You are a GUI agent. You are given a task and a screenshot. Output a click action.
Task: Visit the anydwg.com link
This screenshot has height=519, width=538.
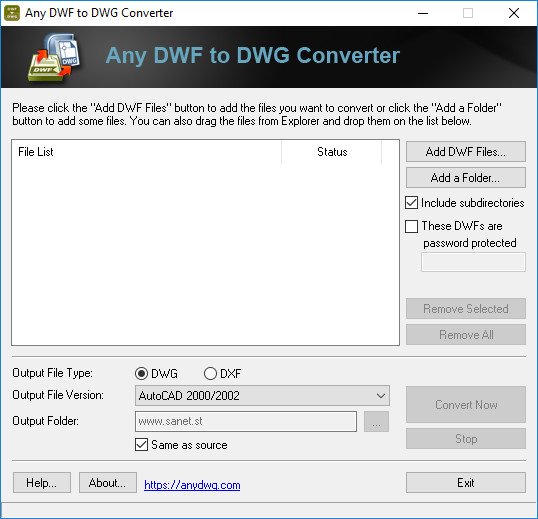tap(192, 485)
